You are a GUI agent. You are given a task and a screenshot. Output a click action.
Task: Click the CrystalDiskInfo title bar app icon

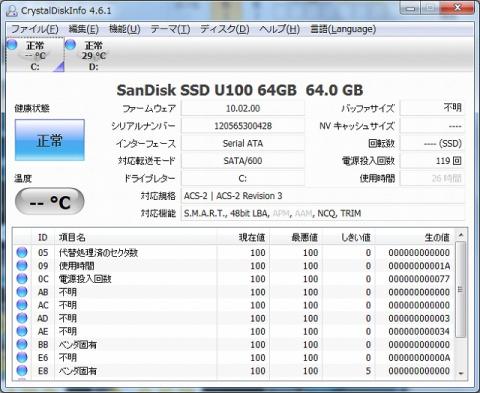[x=12, y=11]
